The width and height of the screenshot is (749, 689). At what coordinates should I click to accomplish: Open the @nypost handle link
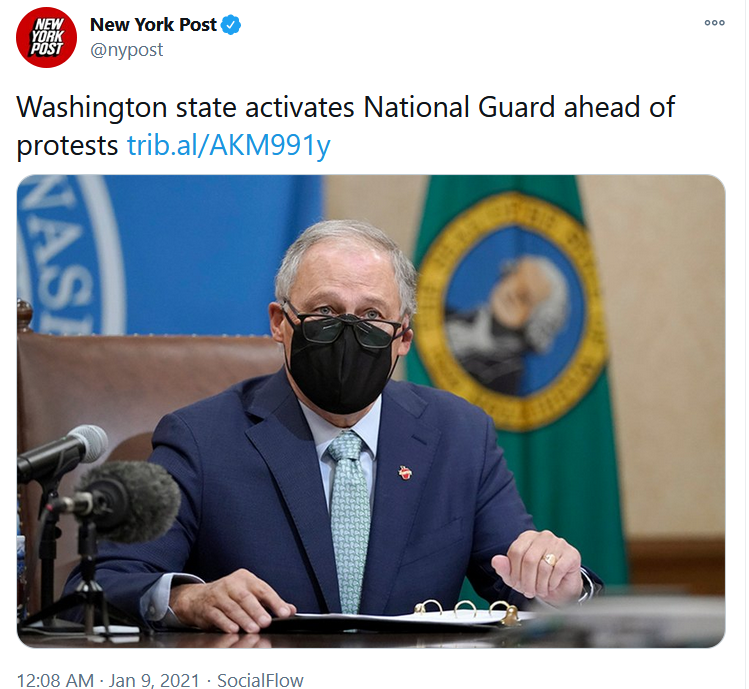tap(127, 50)
